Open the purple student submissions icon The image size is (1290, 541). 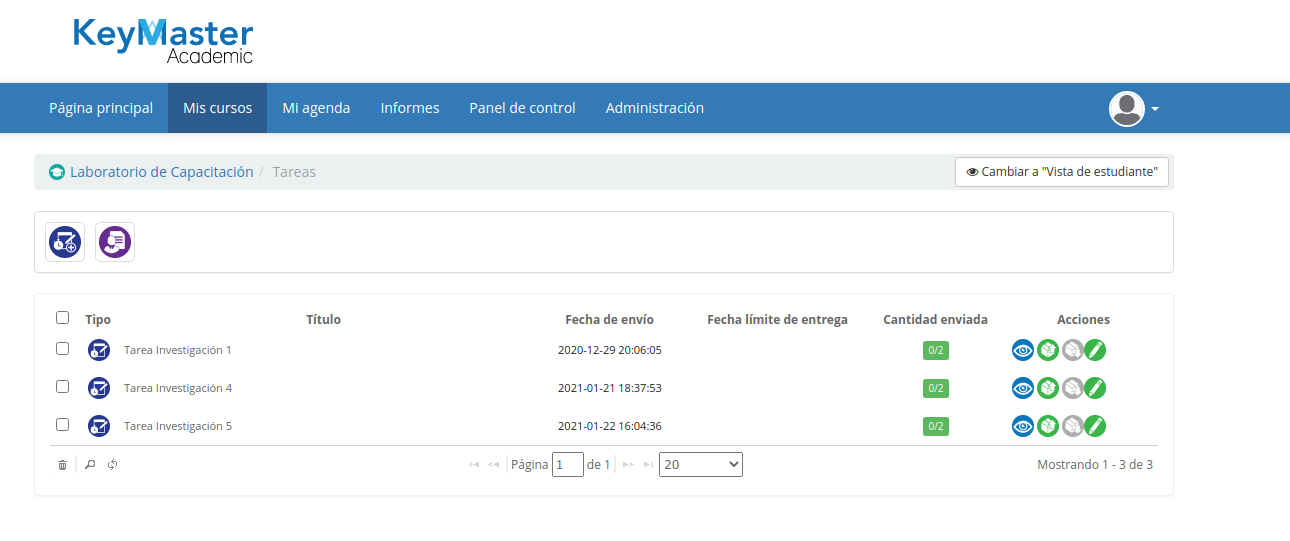(x=115, y=242)
